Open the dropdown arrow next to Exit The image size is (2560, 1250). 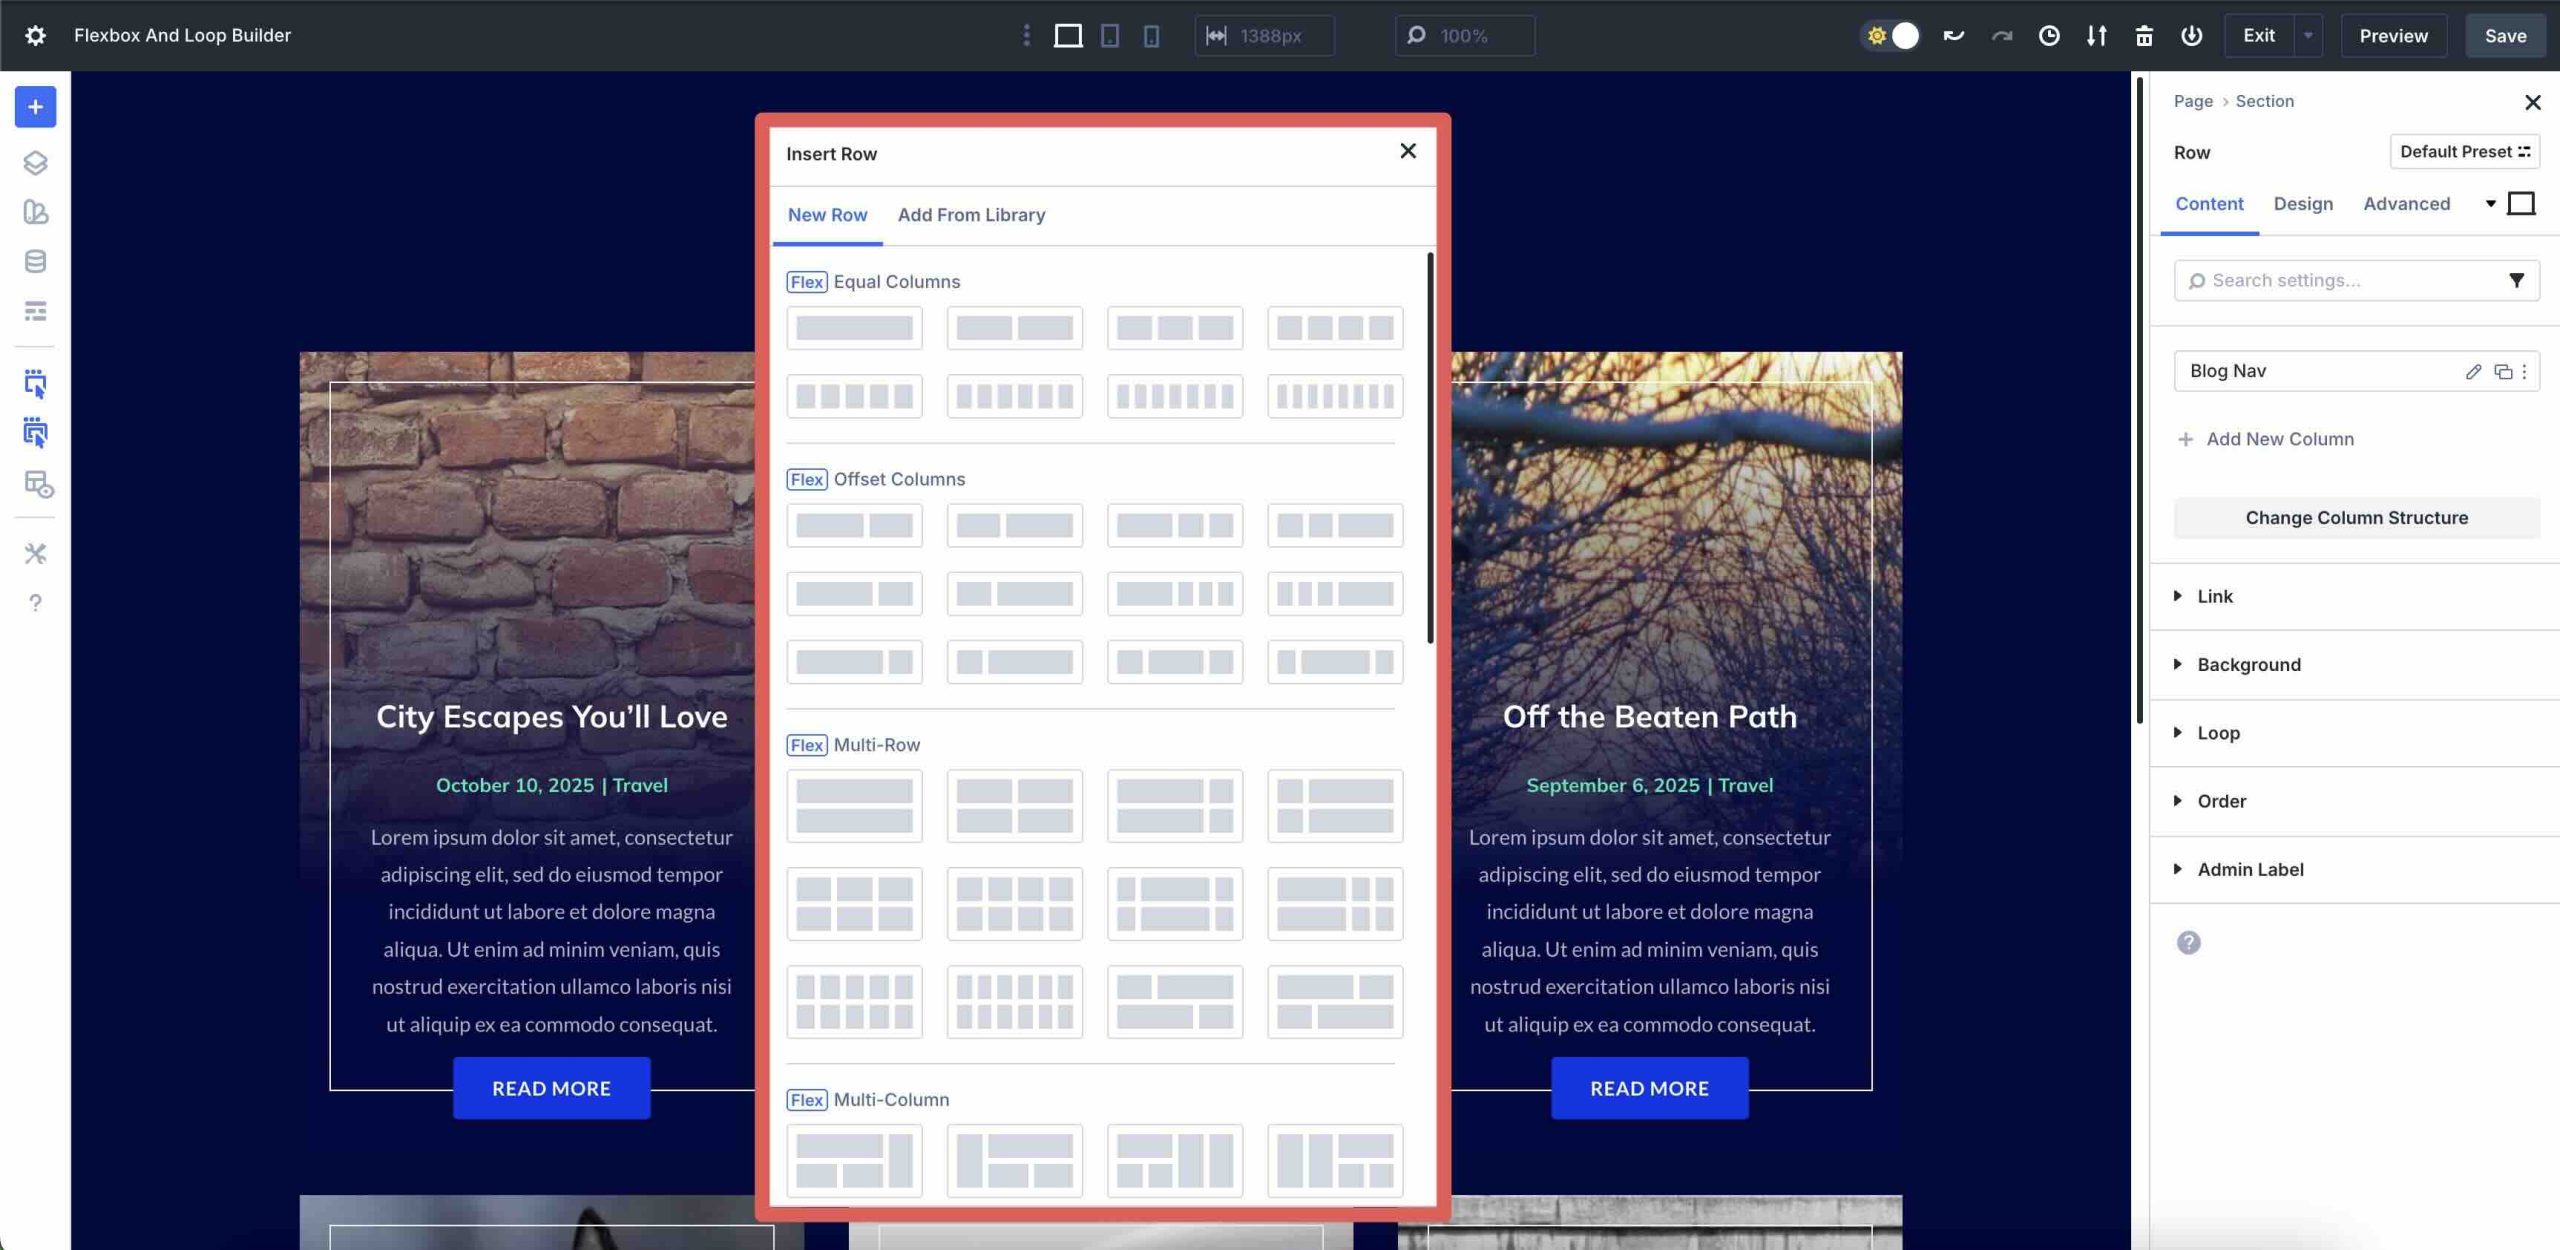(x=2308, y=35)
